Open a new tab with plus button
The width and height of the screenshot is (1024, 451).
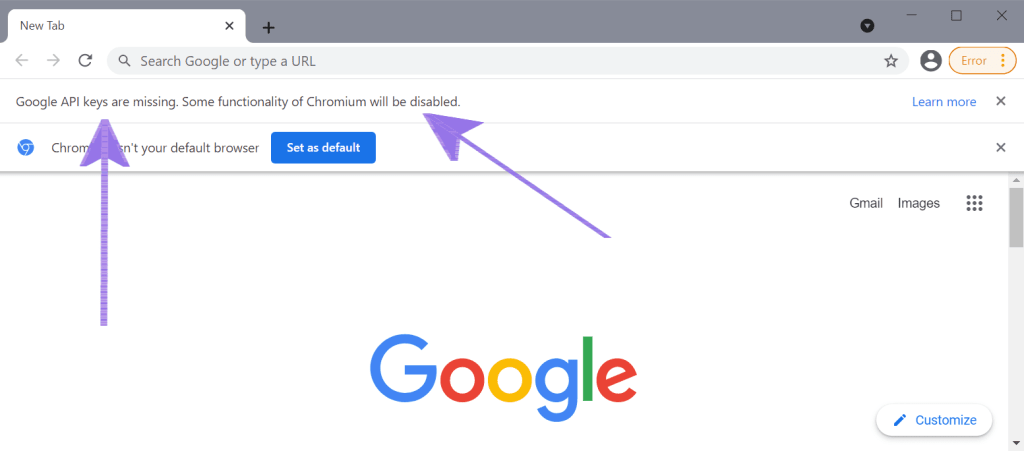click(268, 27)
